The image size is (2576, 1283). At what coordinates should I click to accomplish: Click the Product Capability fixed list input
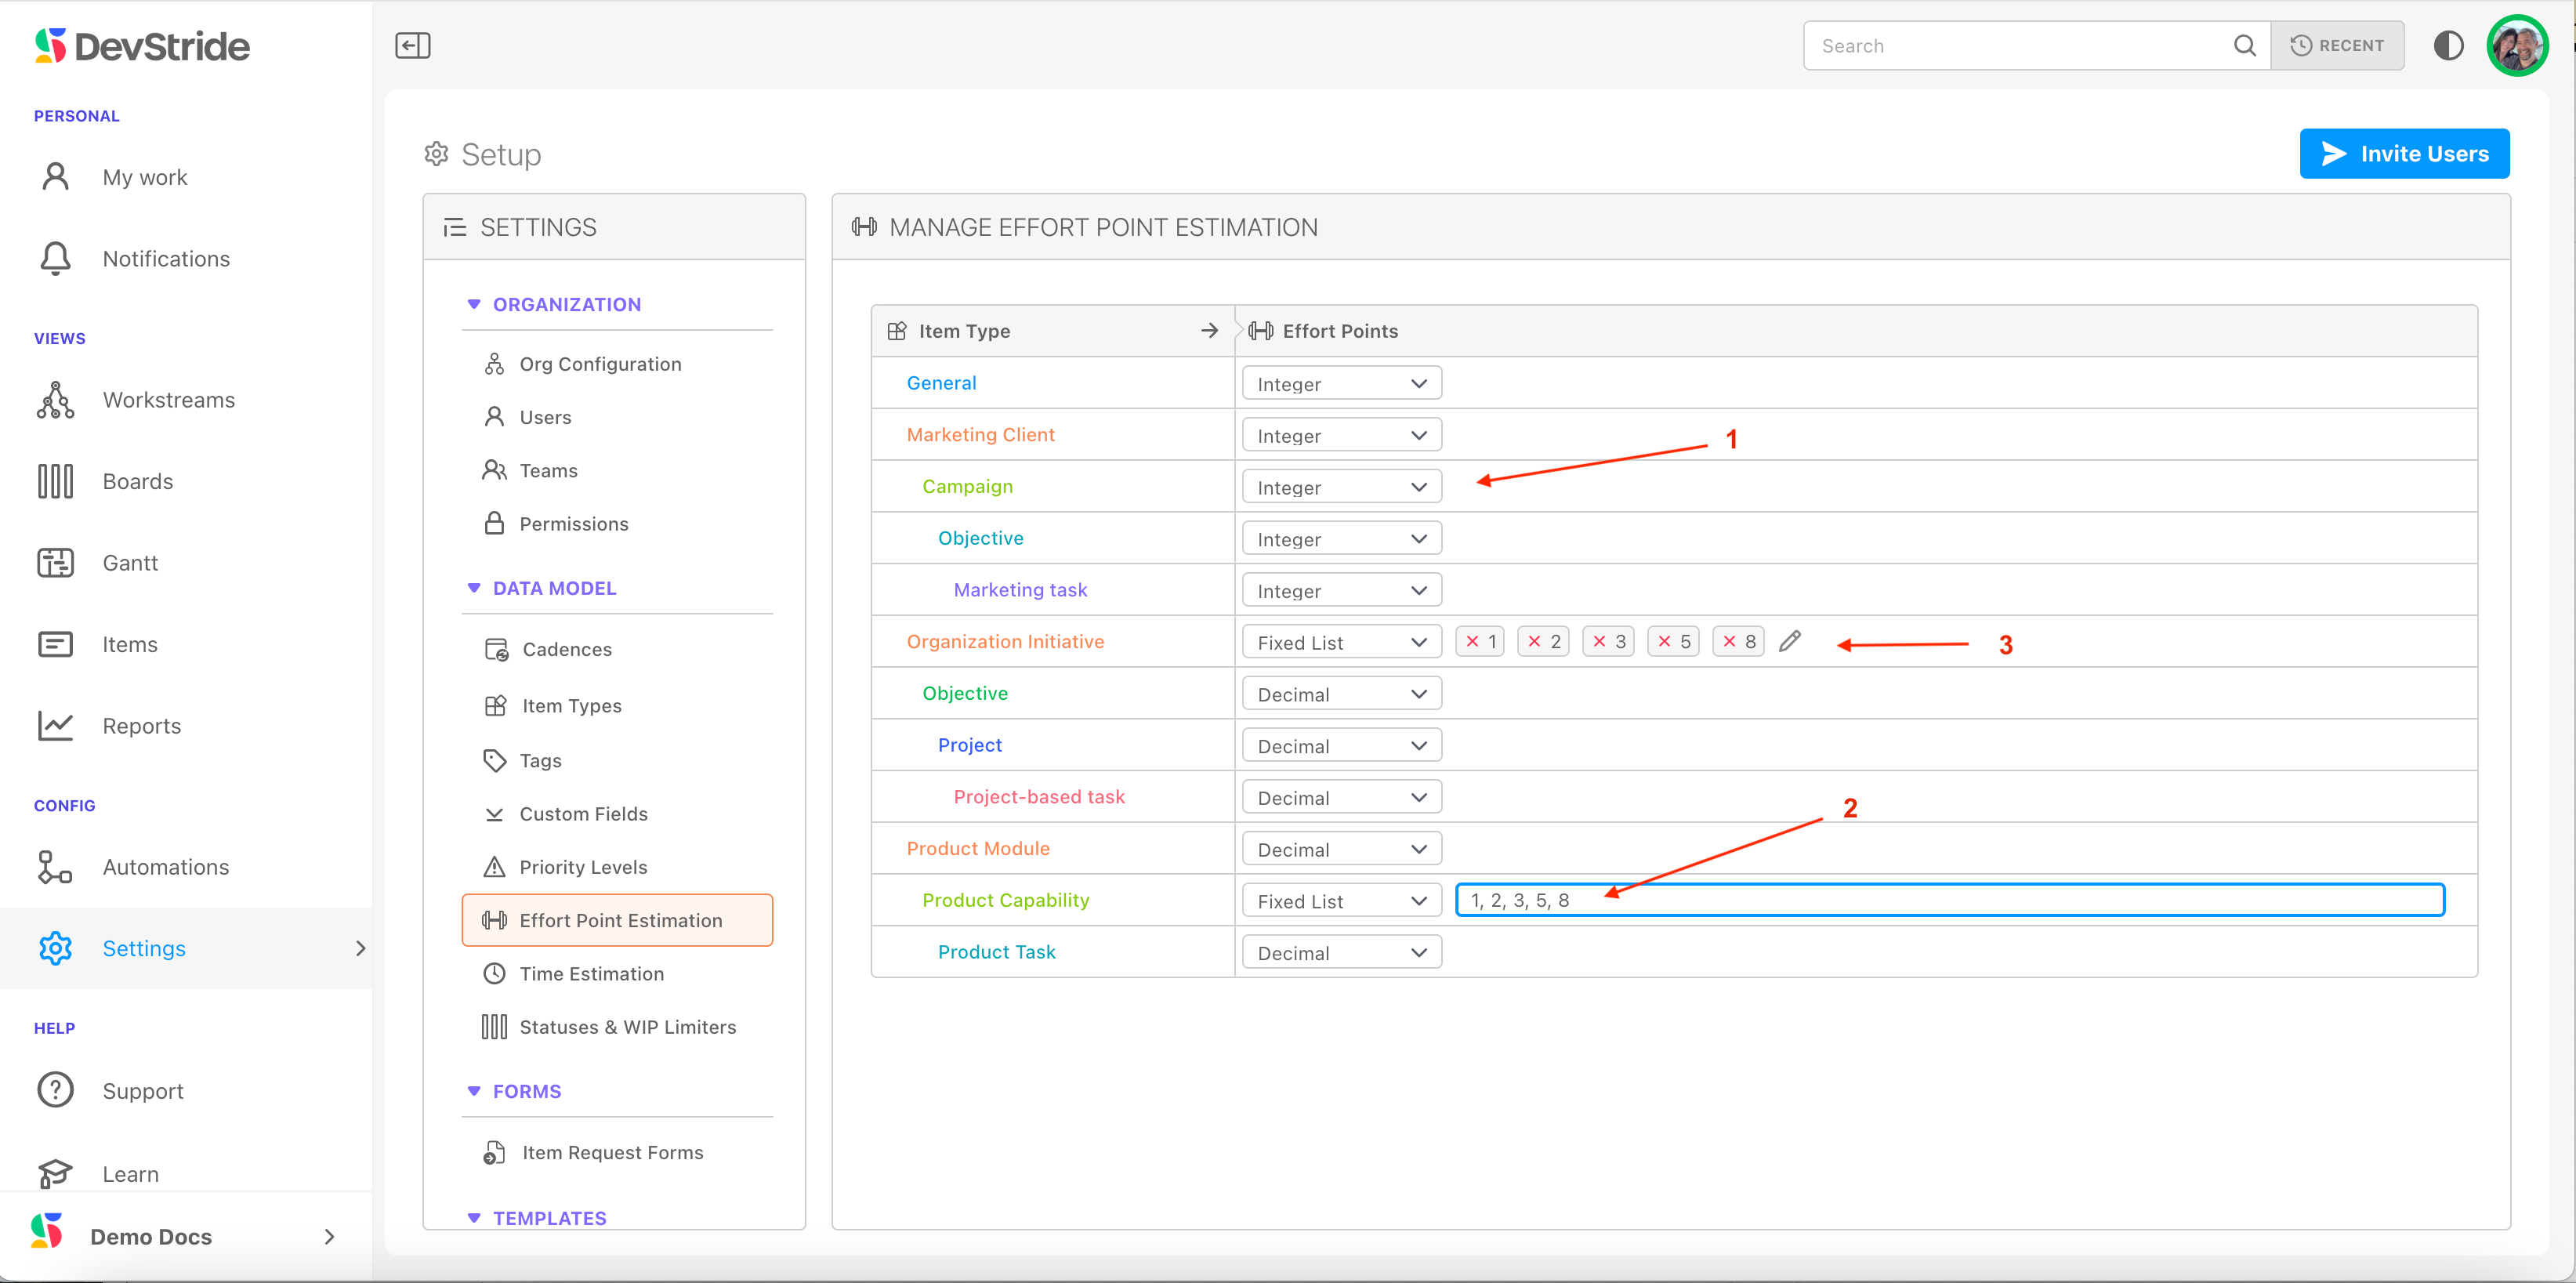[1949, 900]
